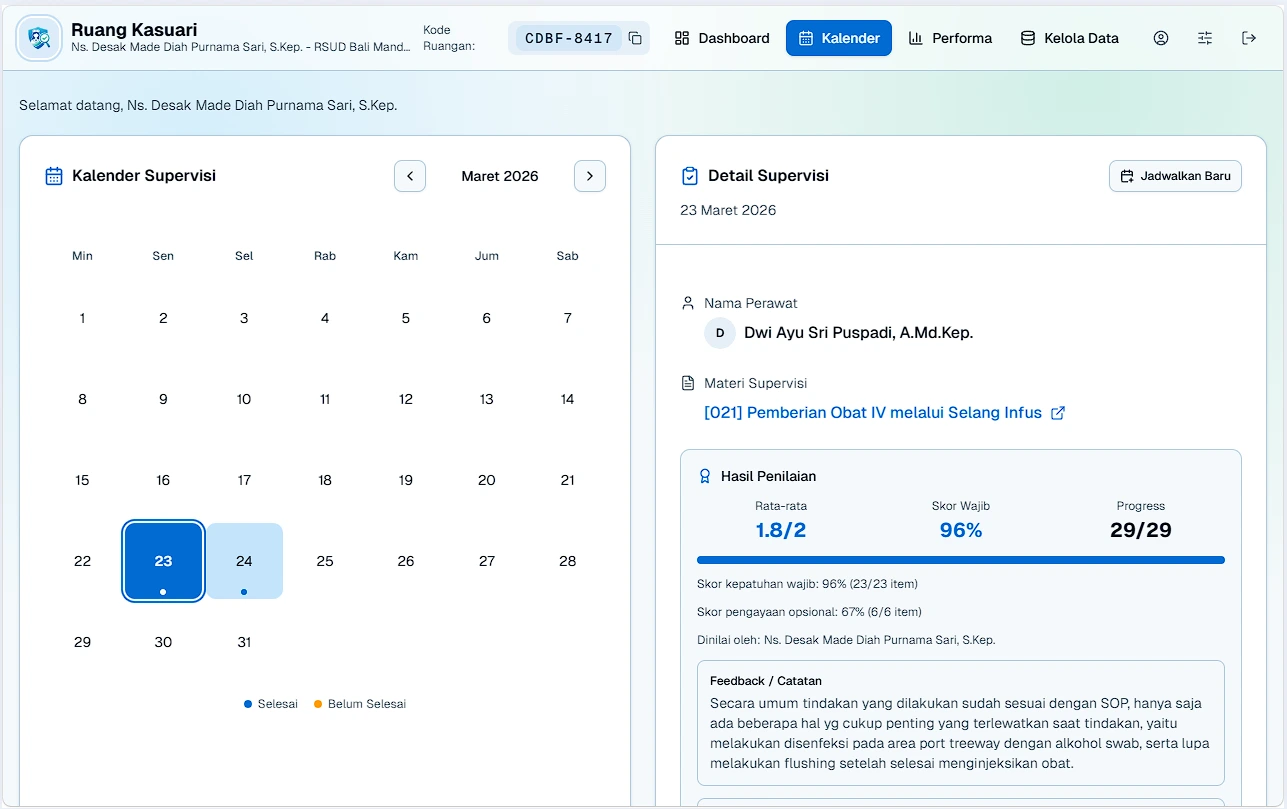Pick date 13 on the calendar

pyautogui.click(x=487, y=399)
